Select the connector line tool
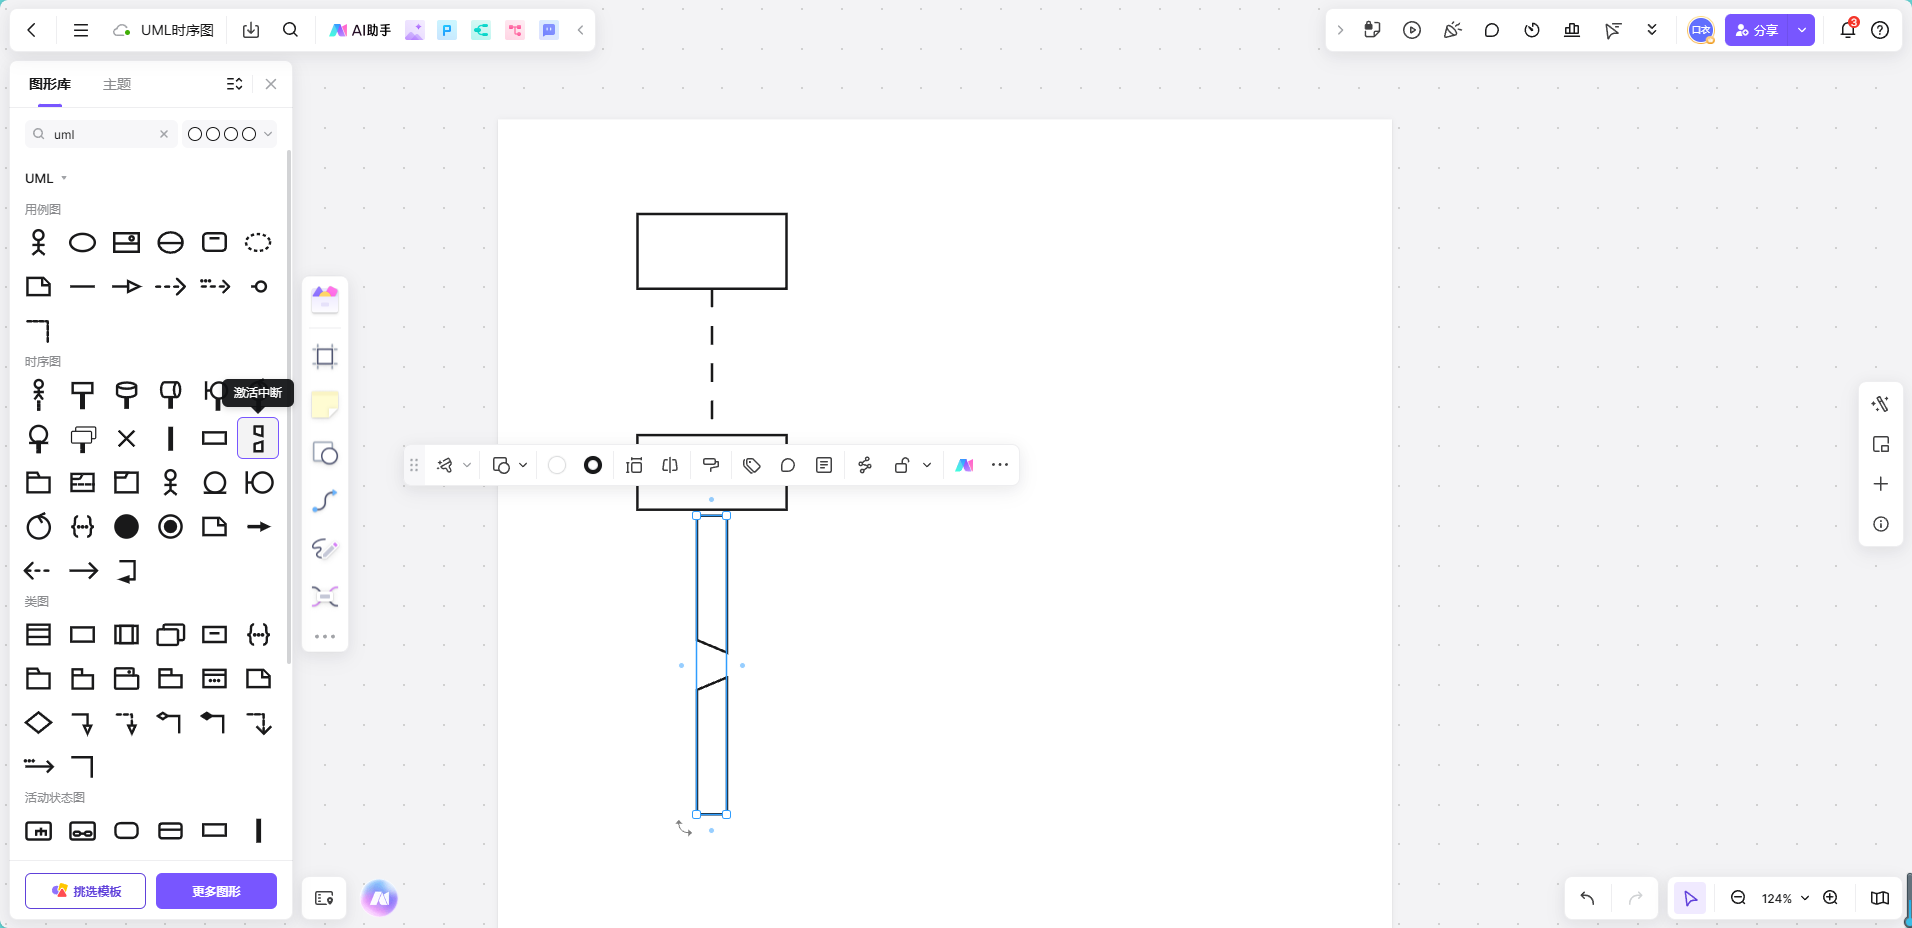The height and width of the screenshot is (928, 1912). pyautogui.click(x=325, y=501)
